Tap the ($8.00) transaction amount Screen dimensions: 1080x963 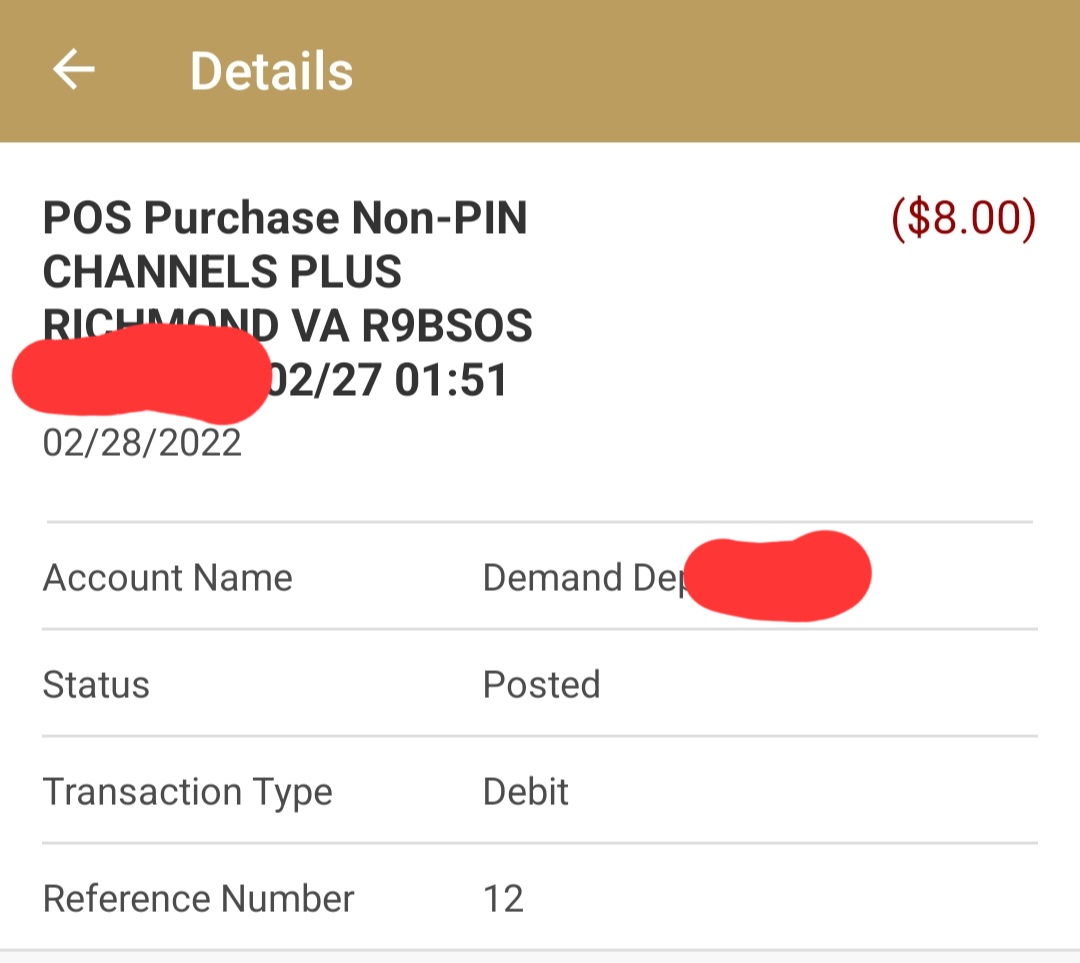click(x=963, y=220)
